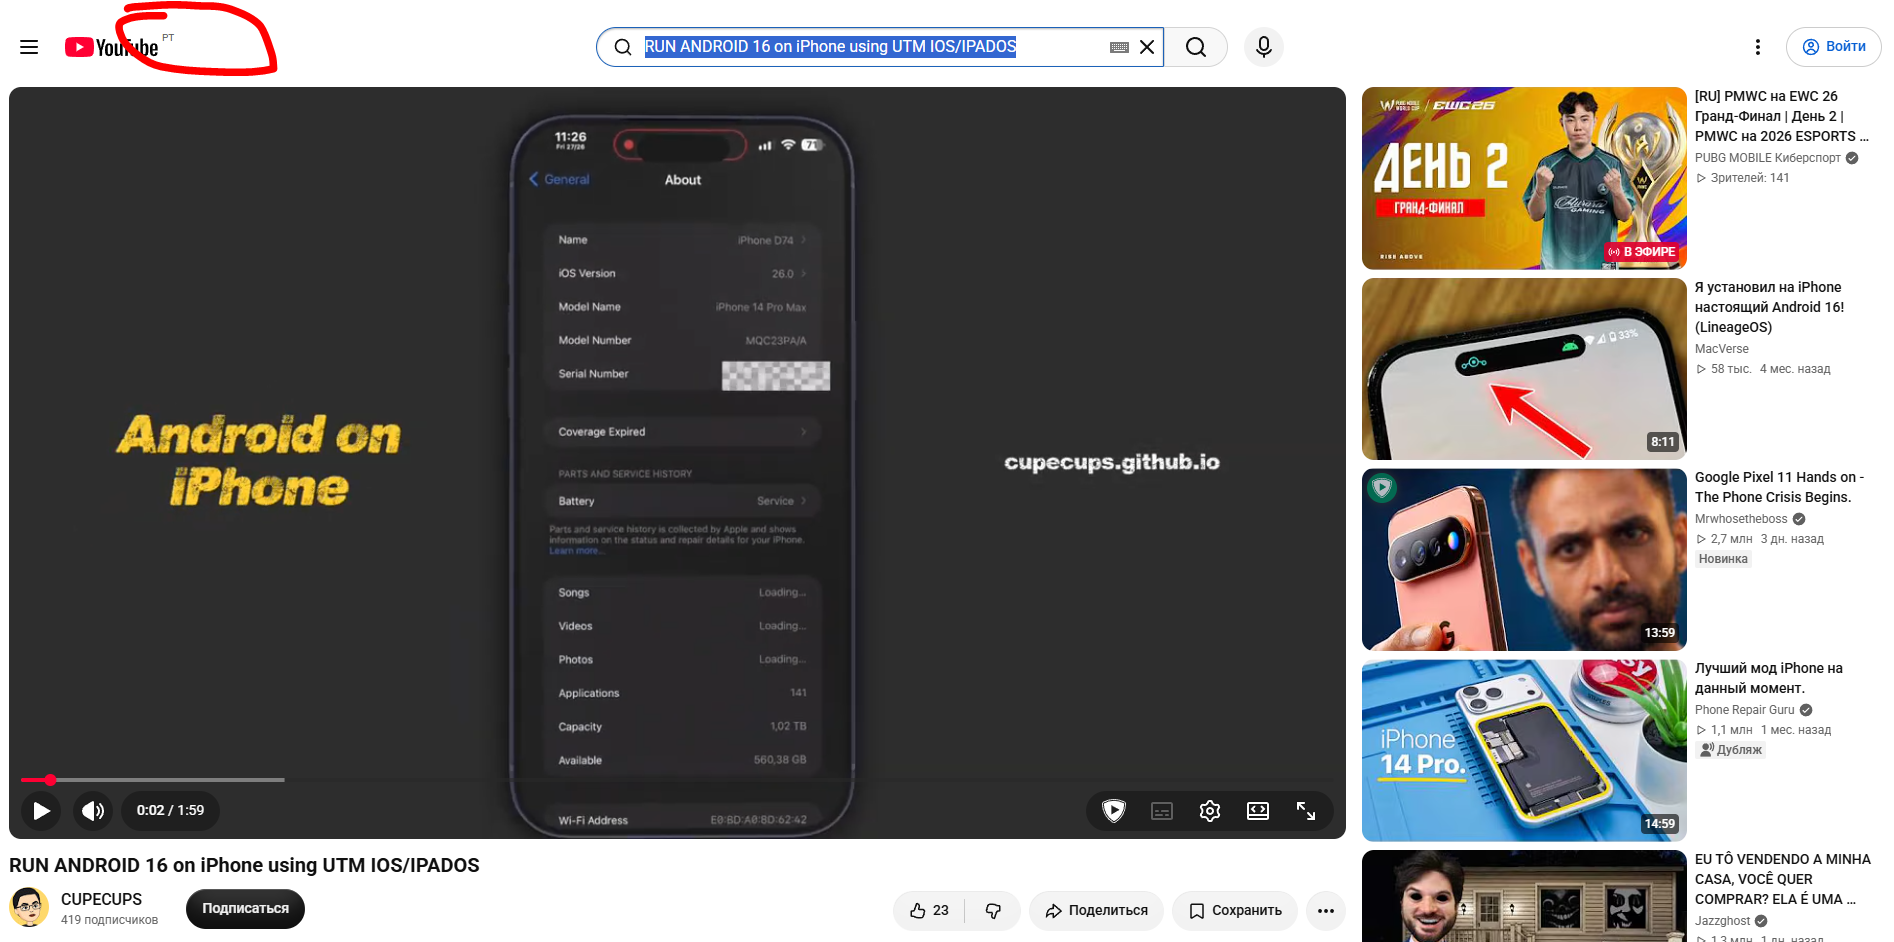Screen dimensions: 1894x942
Task: Toggle subtitles in the player
Action: pyautogui.click(x=1162, y=810)
